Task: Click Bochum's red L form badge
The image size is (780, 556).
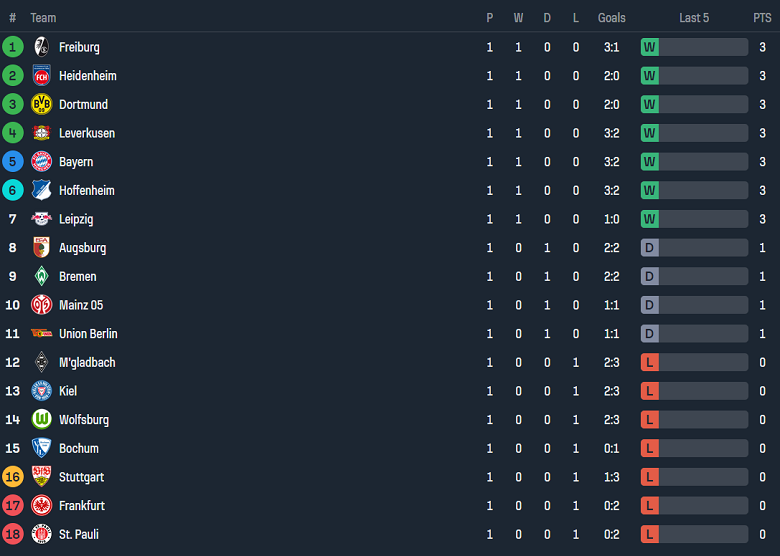Action: click(x=649, y=449)
